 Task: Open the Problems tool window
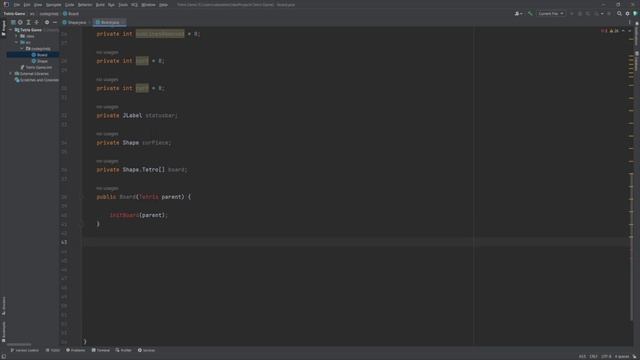(x=76, y=351)
